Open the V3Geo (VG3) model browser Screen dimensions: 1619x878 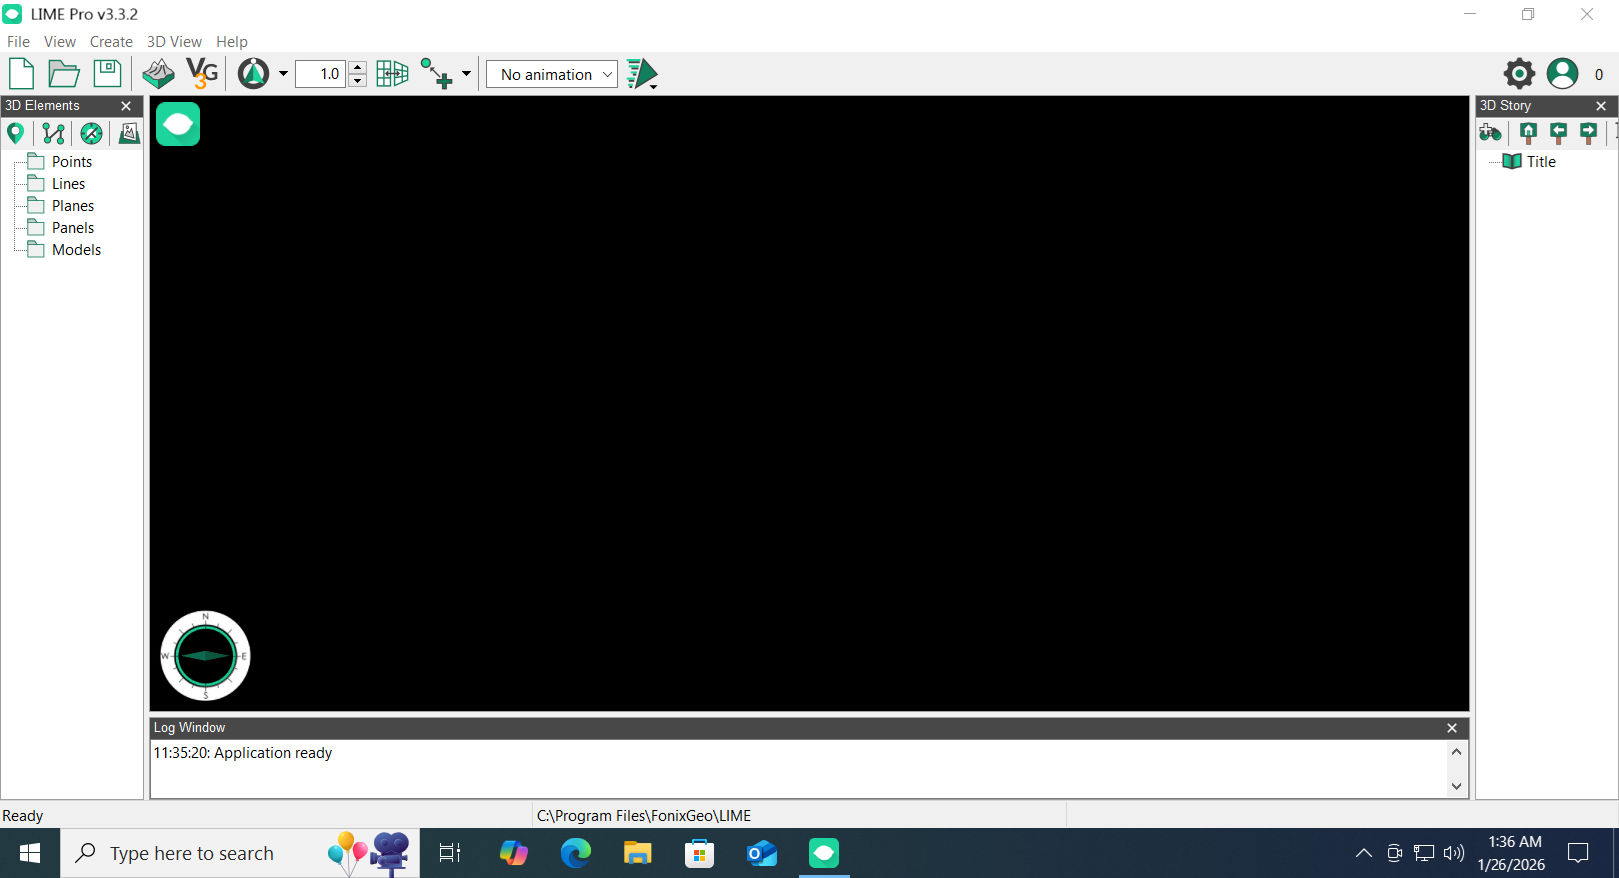point(202,74)
